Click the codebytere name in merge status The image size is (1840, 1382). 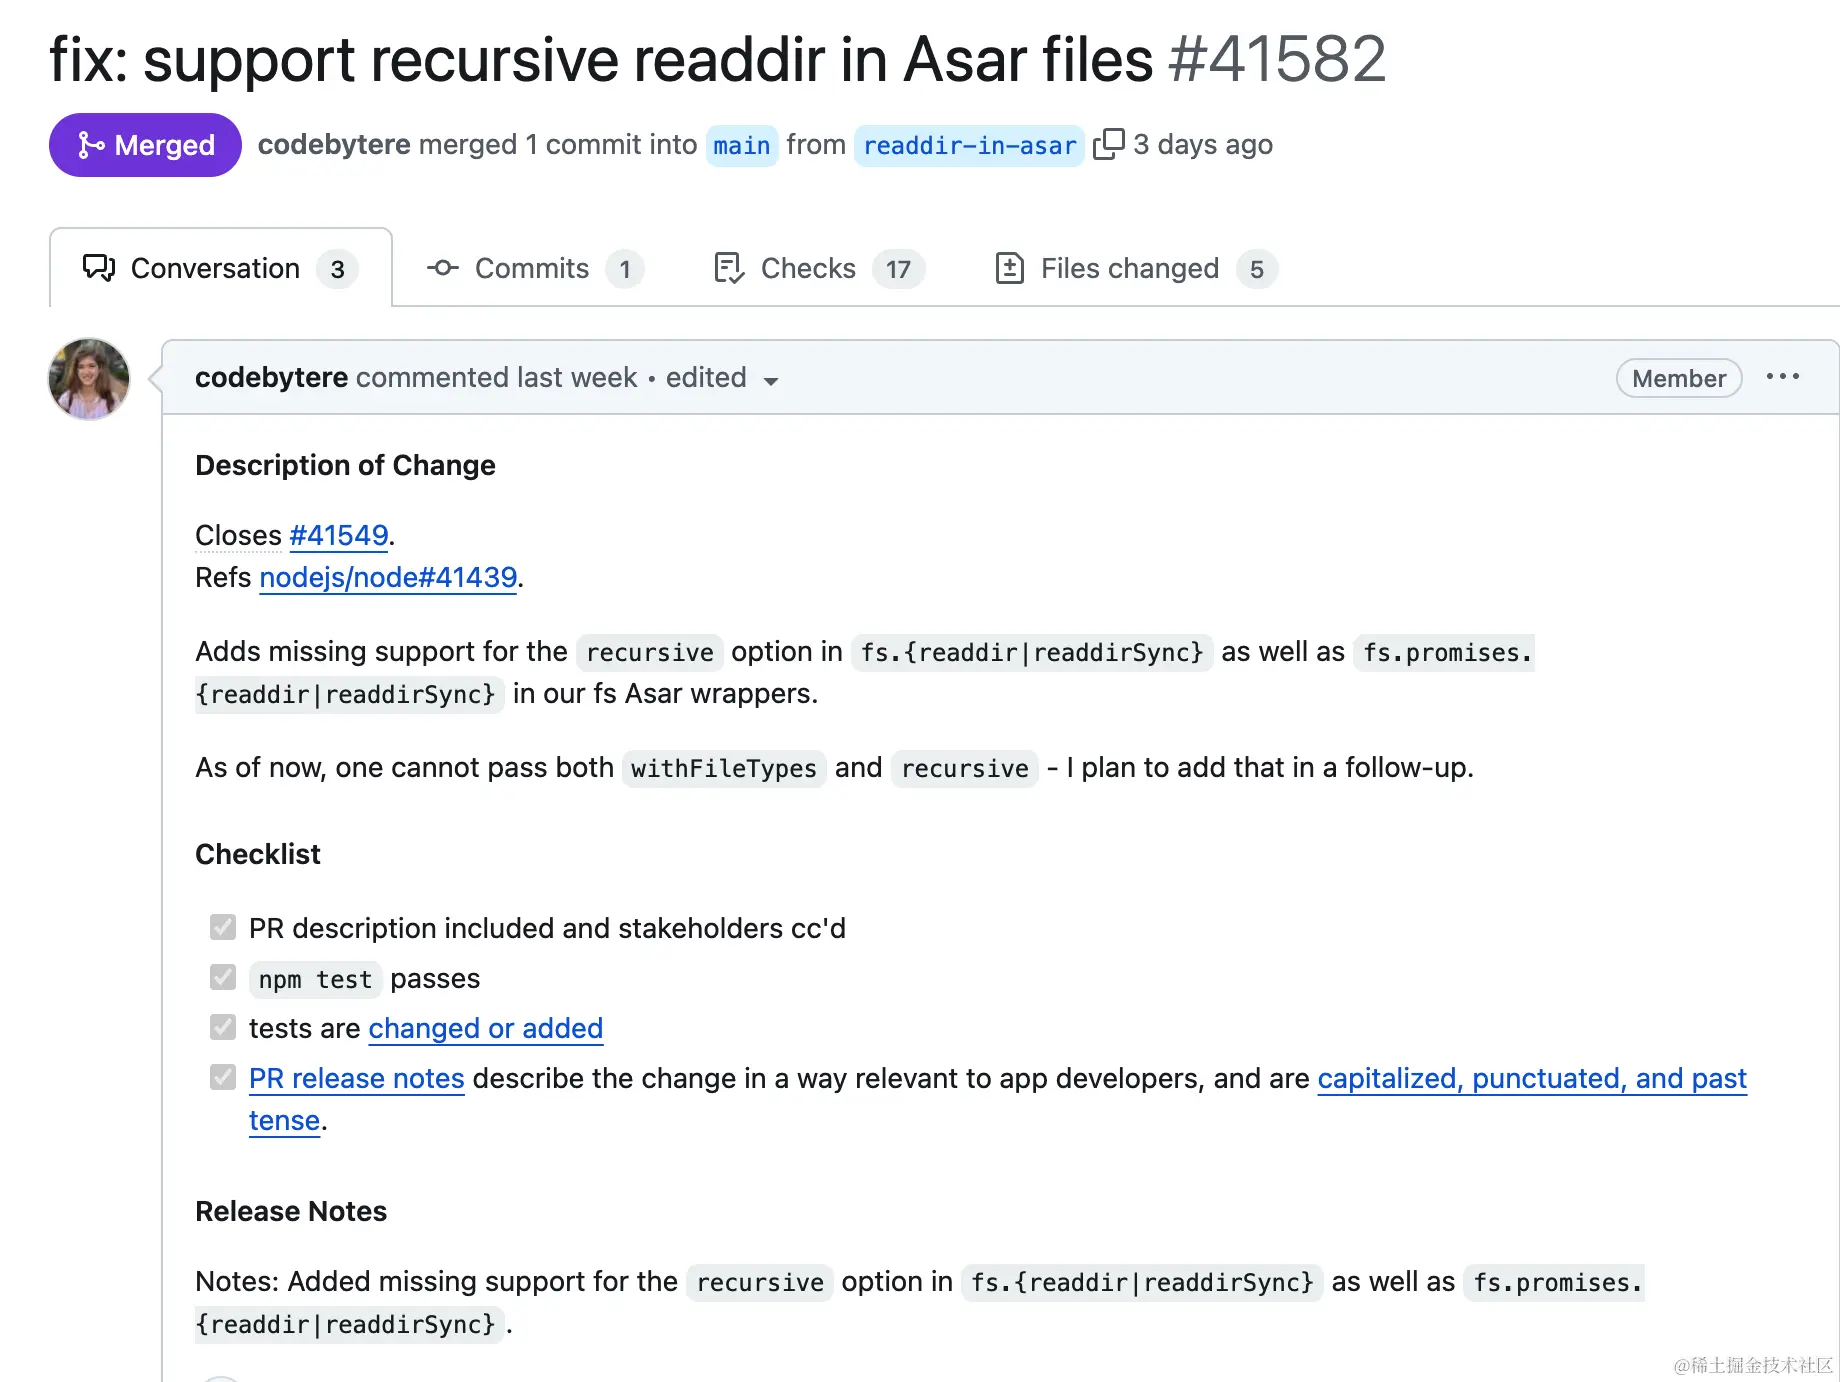[334, 145]
